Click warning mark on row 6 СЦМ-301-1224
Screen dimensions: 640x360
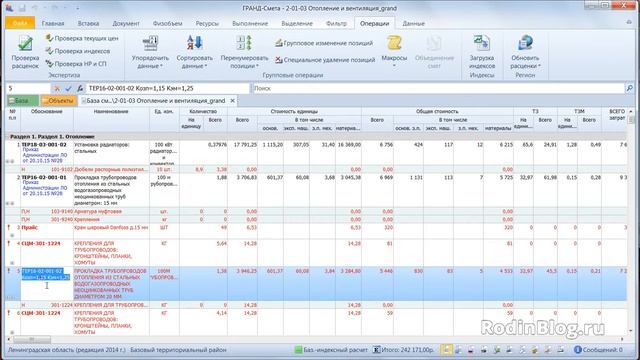9,313
